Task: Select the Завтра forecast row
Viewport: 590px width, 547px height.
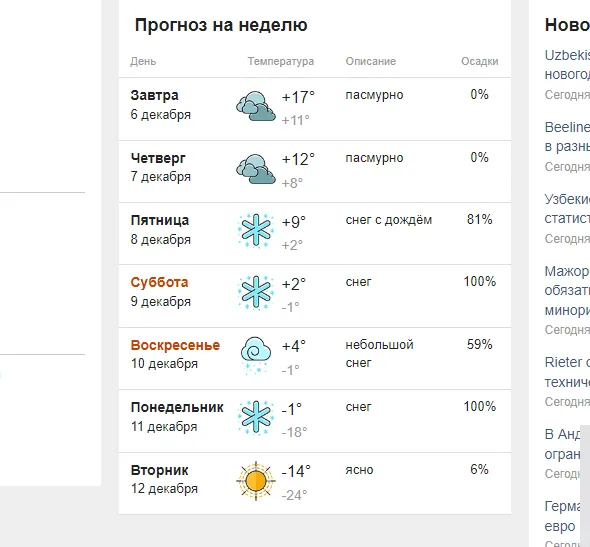Action: [x=315, y=109]
